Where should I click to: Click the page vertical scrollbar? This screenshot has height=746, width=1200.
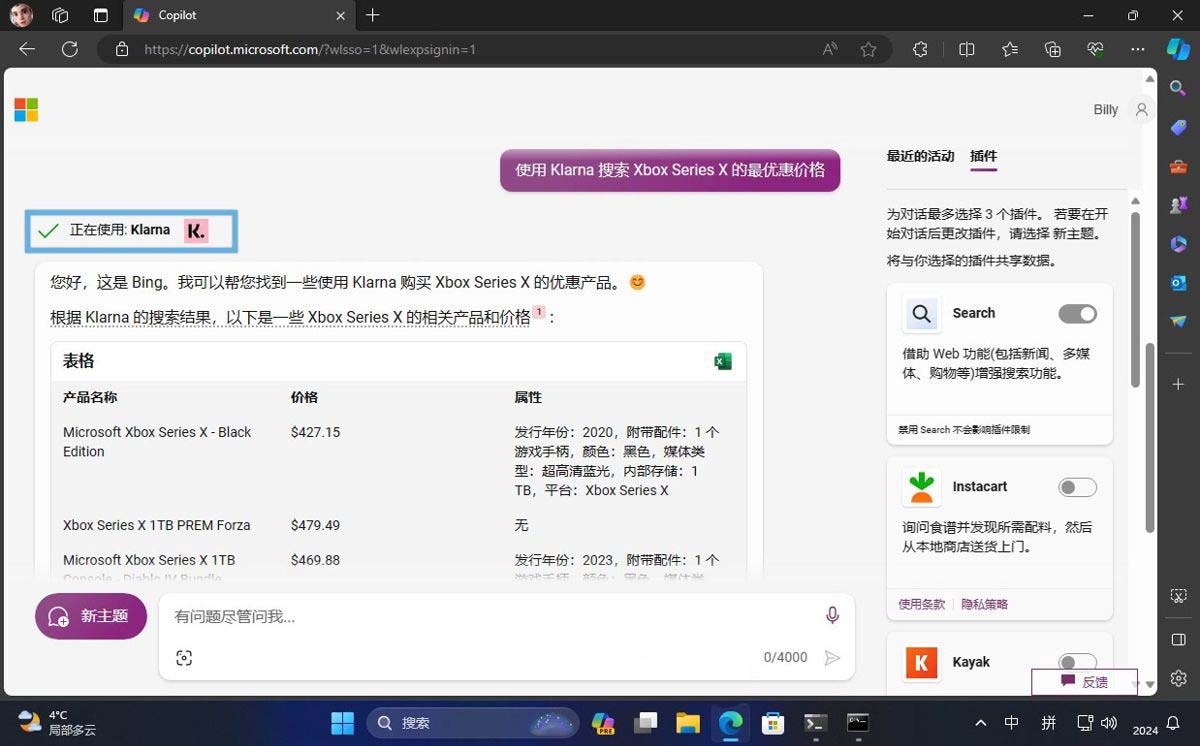click(1150, 438)
